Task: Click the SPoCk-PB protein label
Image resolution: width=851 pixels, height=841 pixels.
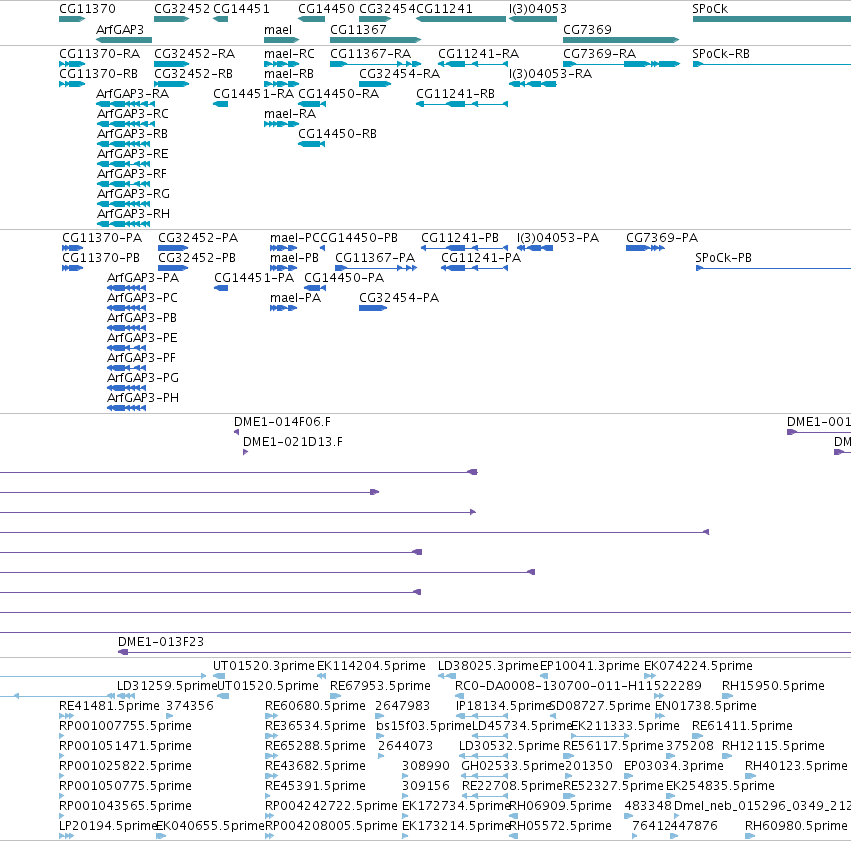Action: (723, 258)
